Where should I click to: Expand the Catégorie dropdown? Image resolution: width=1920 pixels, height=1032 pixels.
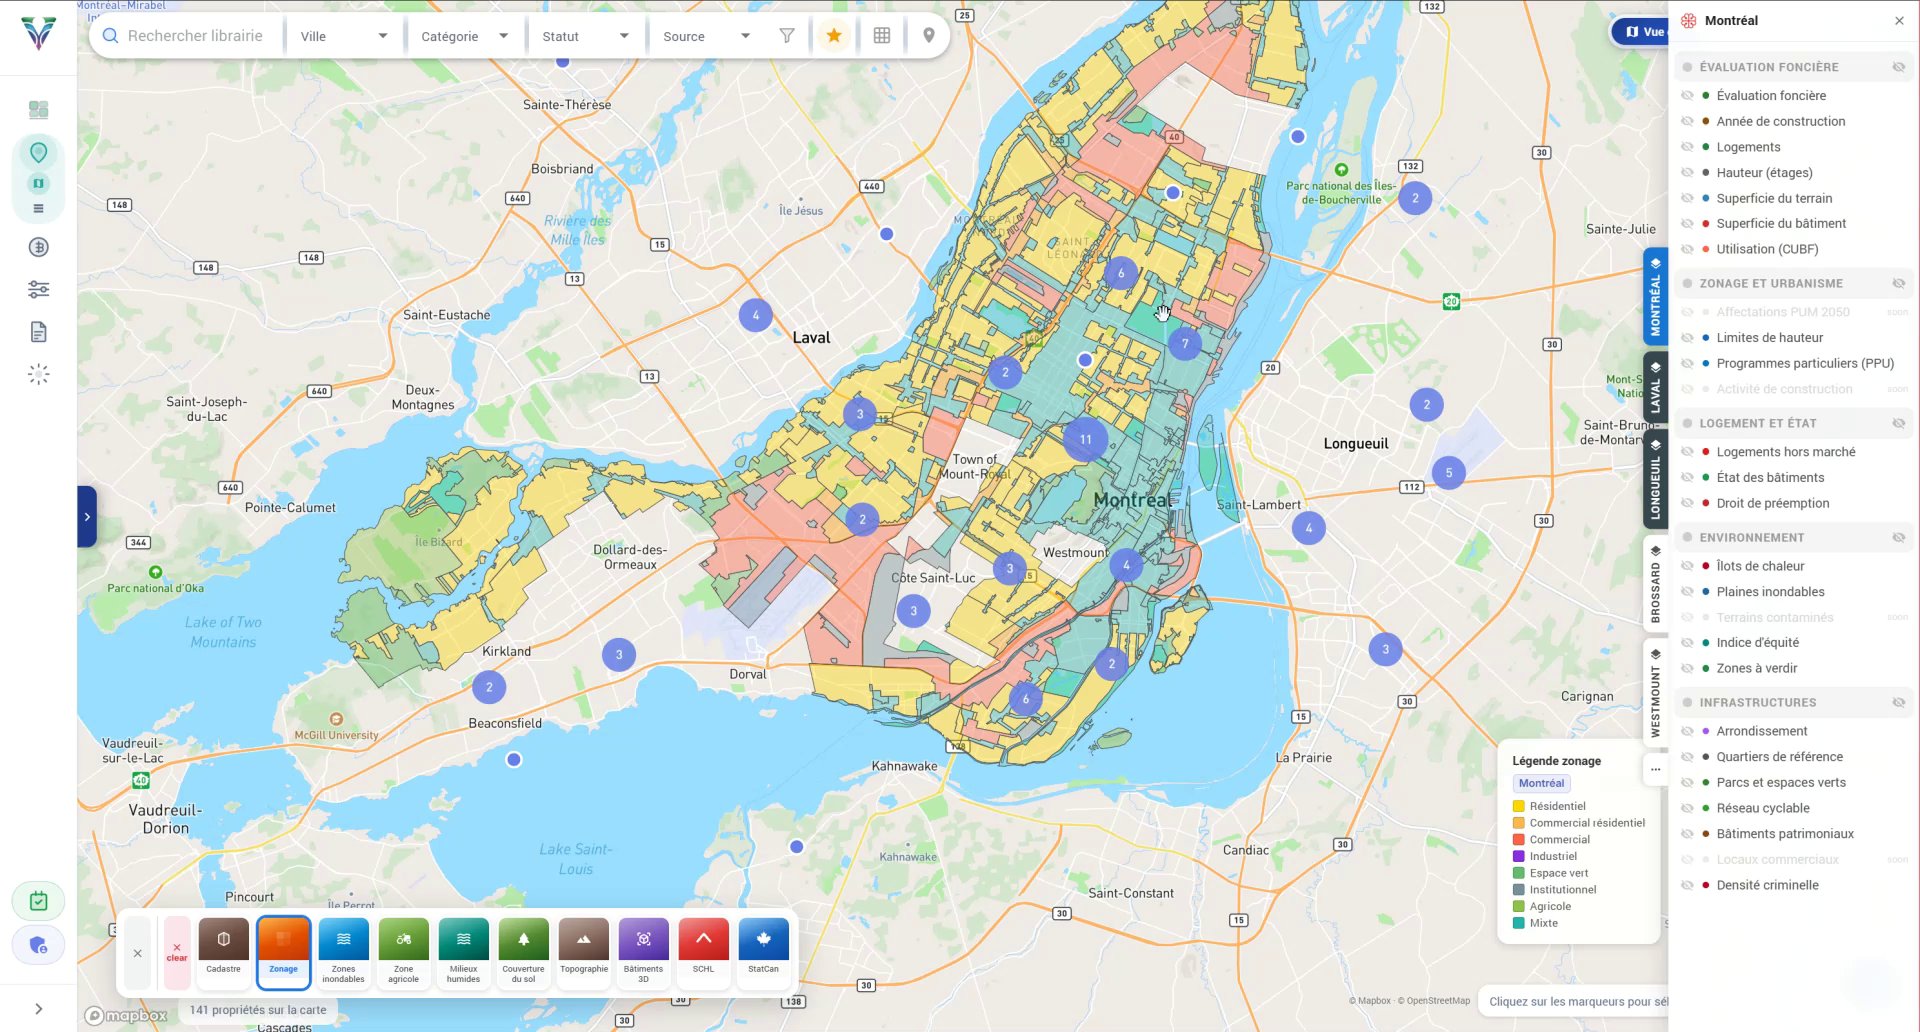[x=464, y=35]
